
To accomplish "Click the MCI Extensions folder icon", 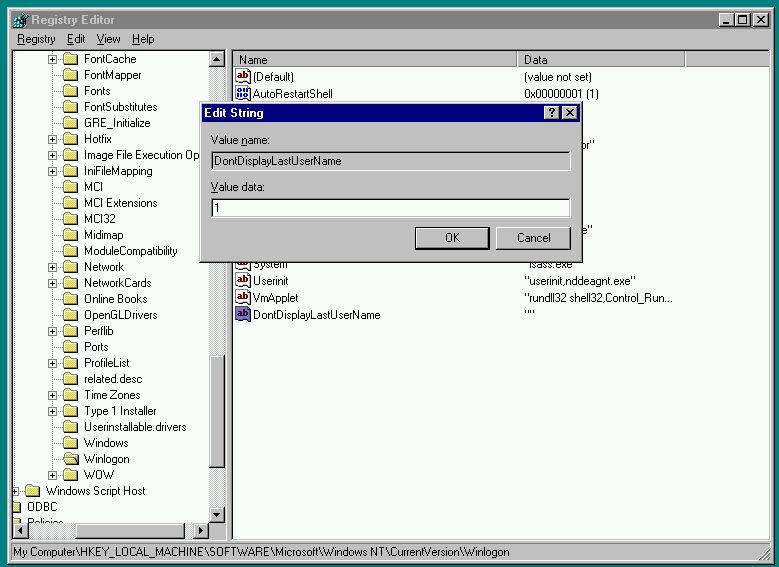I will point(71,203).
